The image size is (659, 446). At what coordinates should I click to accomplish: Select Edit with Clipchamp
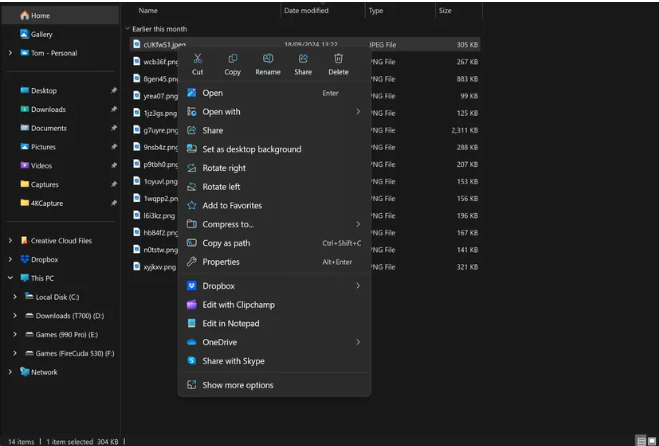coord(238,304)
